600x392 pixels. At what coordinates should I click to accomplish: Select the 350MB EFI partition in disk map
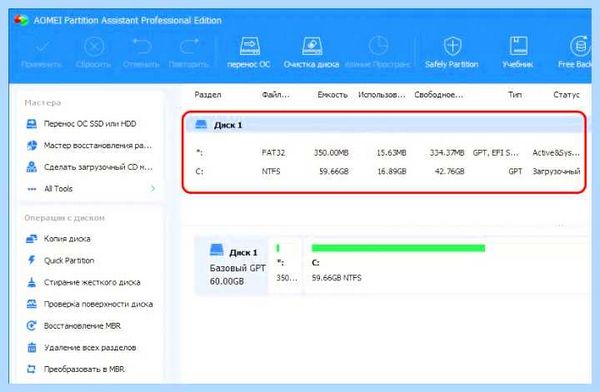click(286, 266)
